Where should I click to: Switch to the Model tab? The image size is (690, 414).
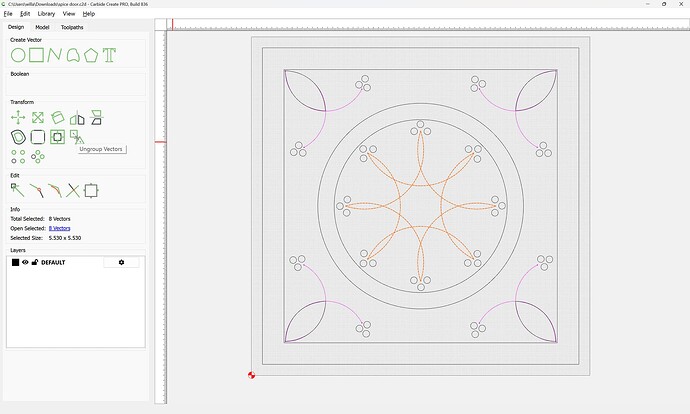click(42, 27)
